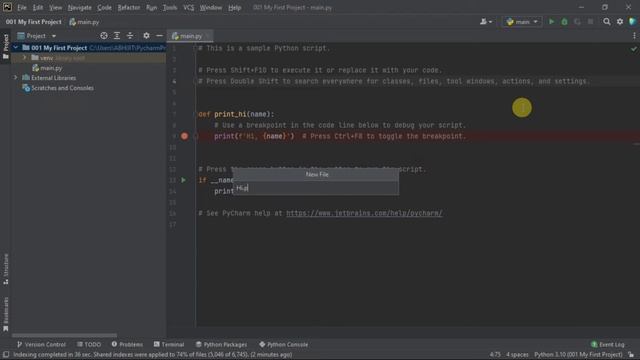
Task: Toggle the Bookmarks side tool window
Action: point(6,313)
